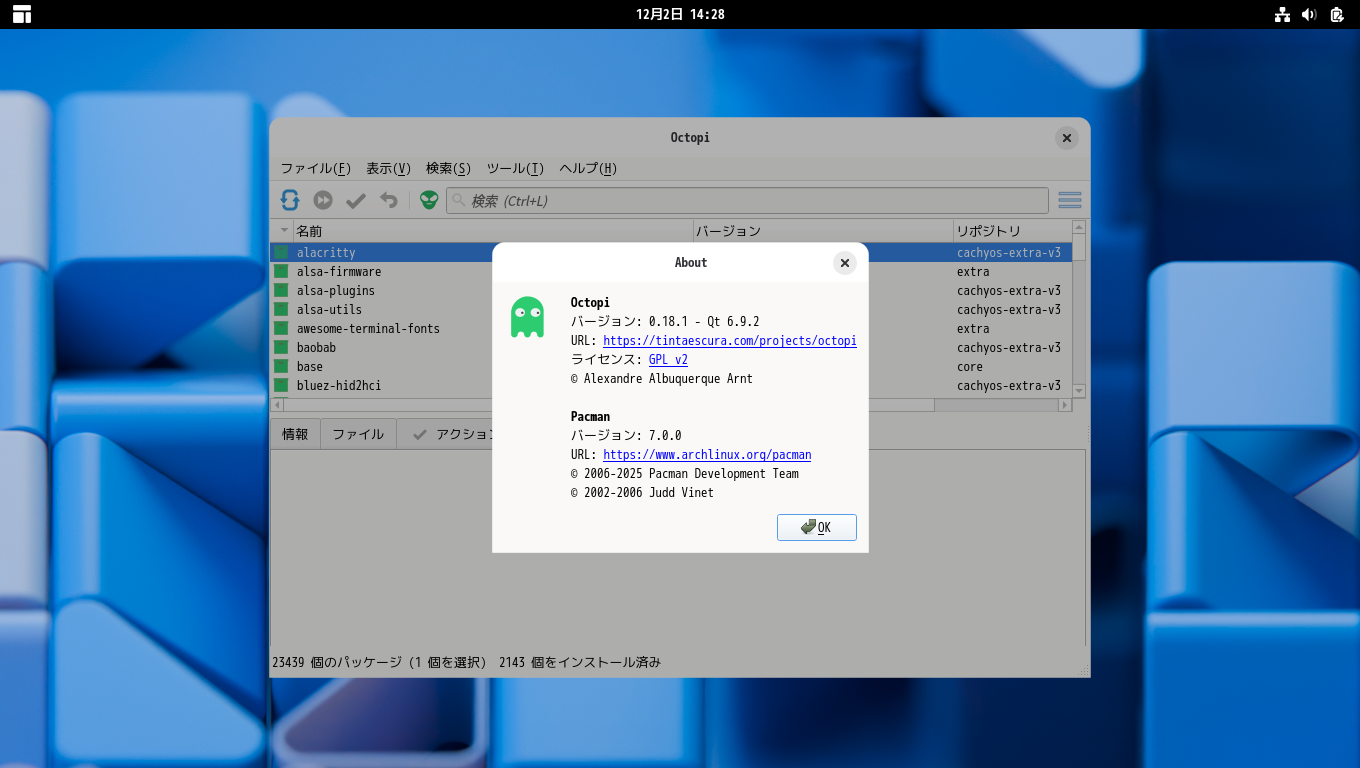Open the Activities overview icon
This screenshot has width=1360, height=768.
point(22,14)
